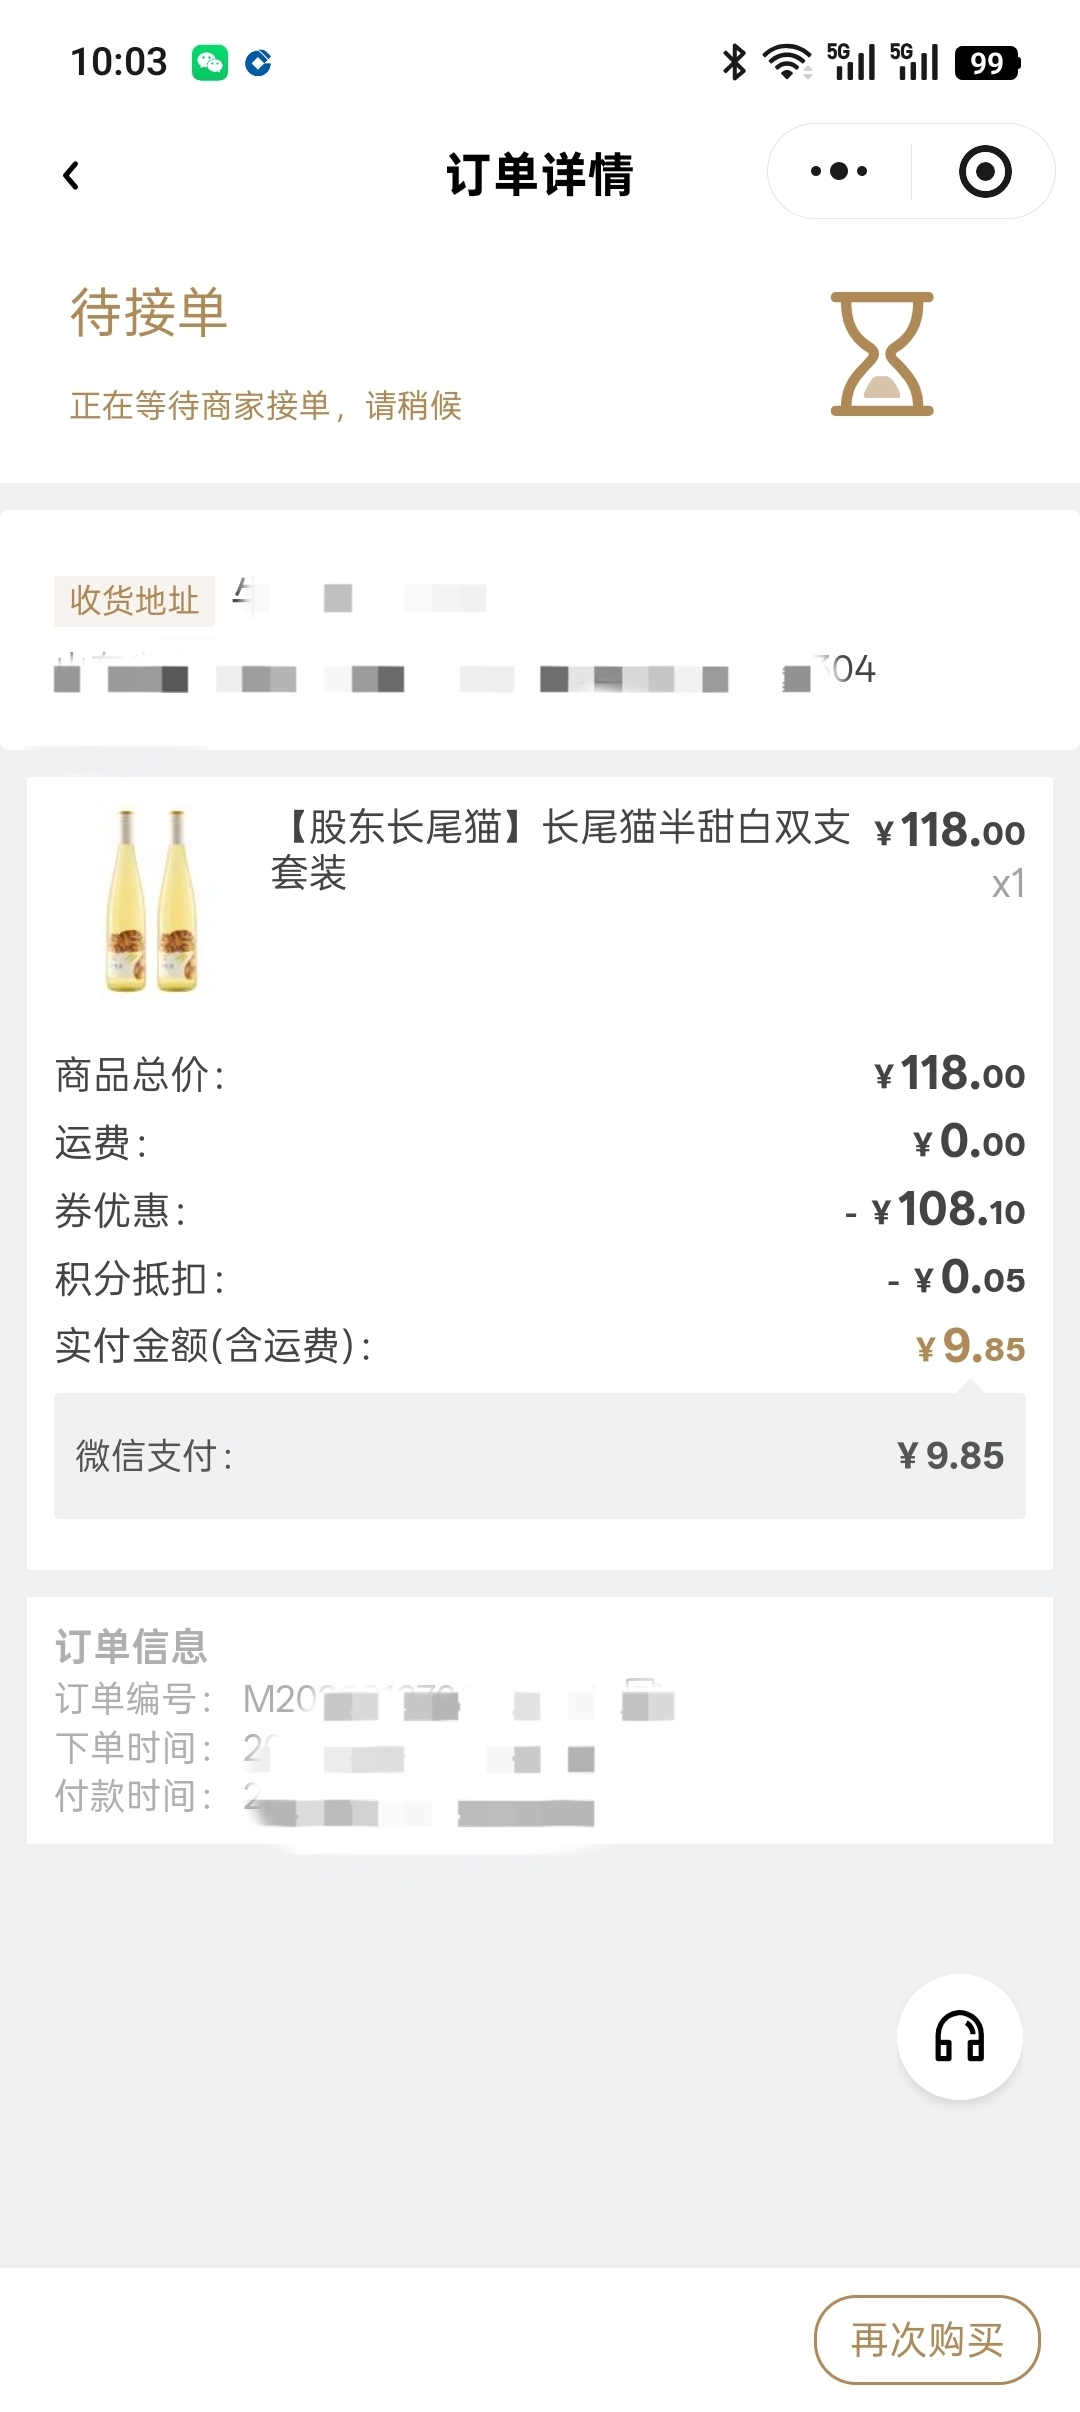The width and height of the screenshot is (1080, 2412).
Task: Tap the WeChat icon in status bar
Action: click(x=210, y=63)
